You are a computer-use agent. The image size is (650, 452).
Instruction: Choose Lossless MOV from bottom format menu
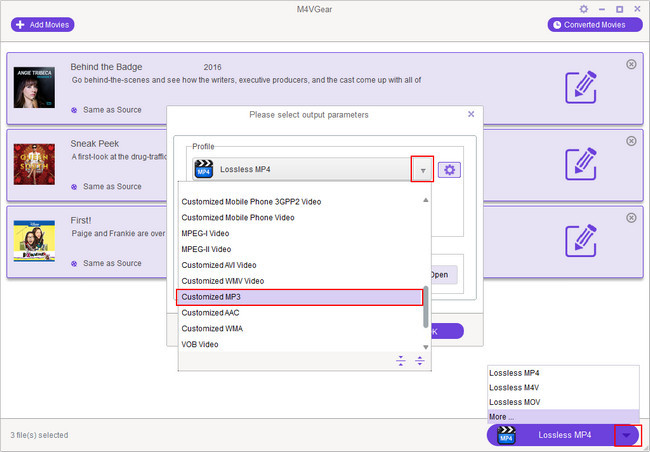(x=563, y=402)
